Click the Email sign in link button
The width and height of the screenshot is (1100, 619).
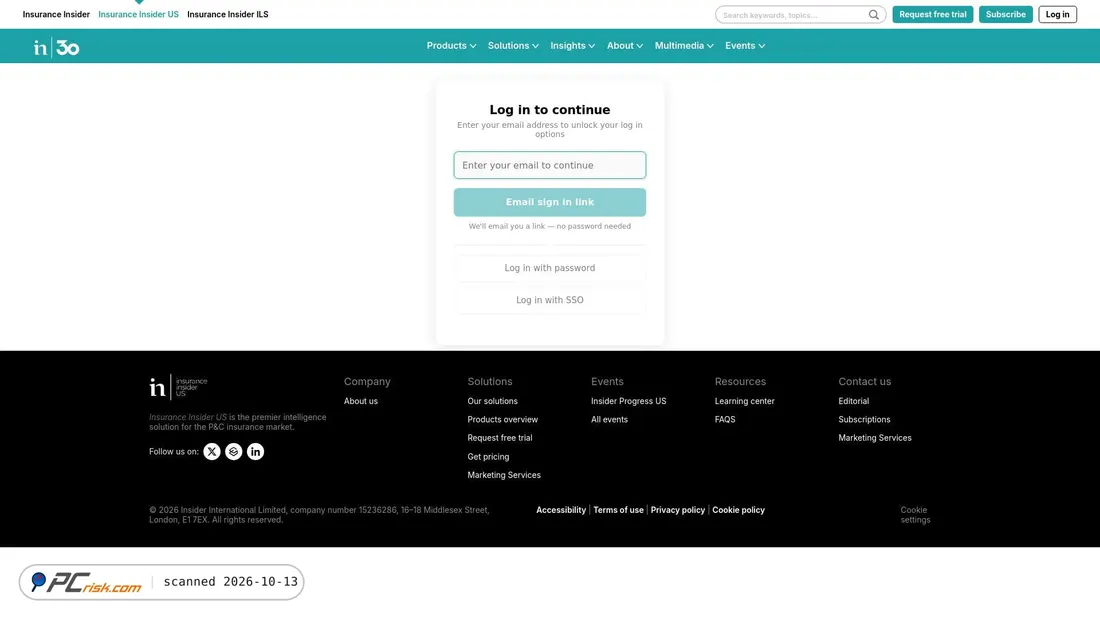[x=549, y=202]
